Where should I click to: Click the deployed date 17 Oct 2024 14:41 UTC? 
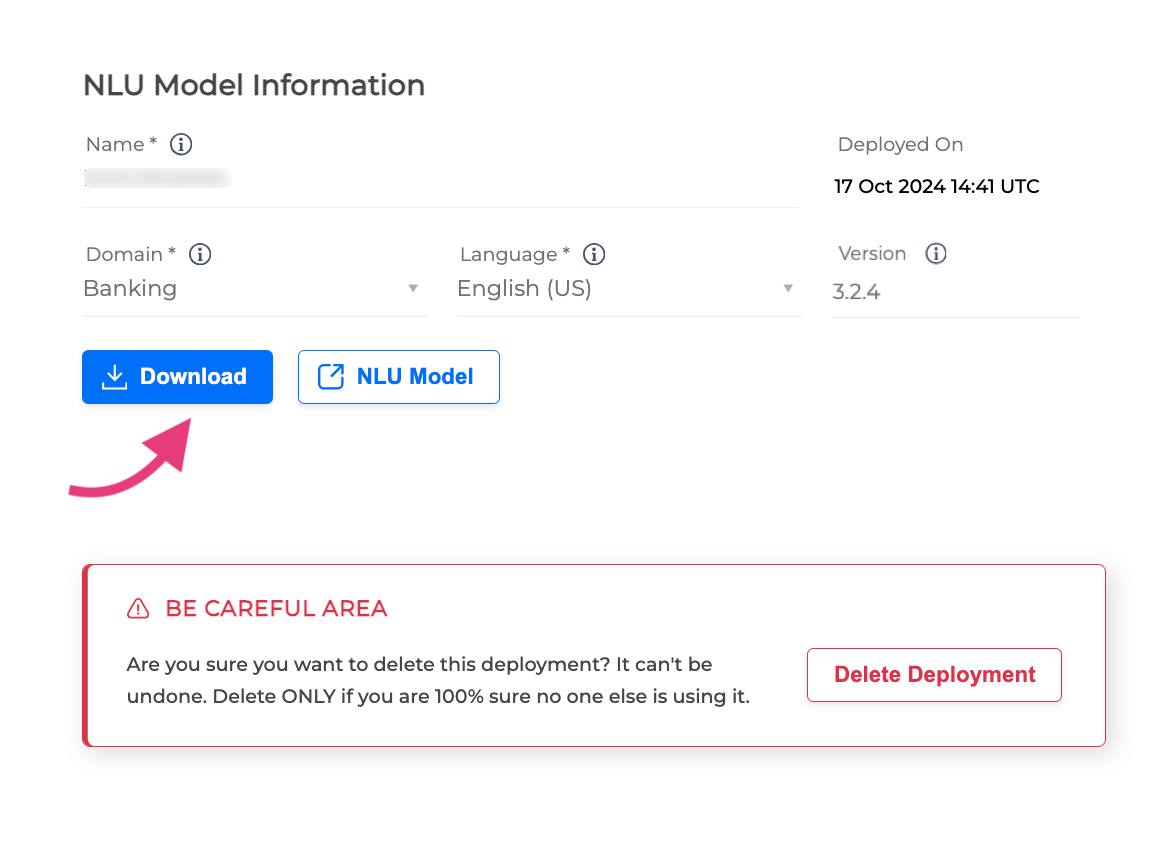936,186
